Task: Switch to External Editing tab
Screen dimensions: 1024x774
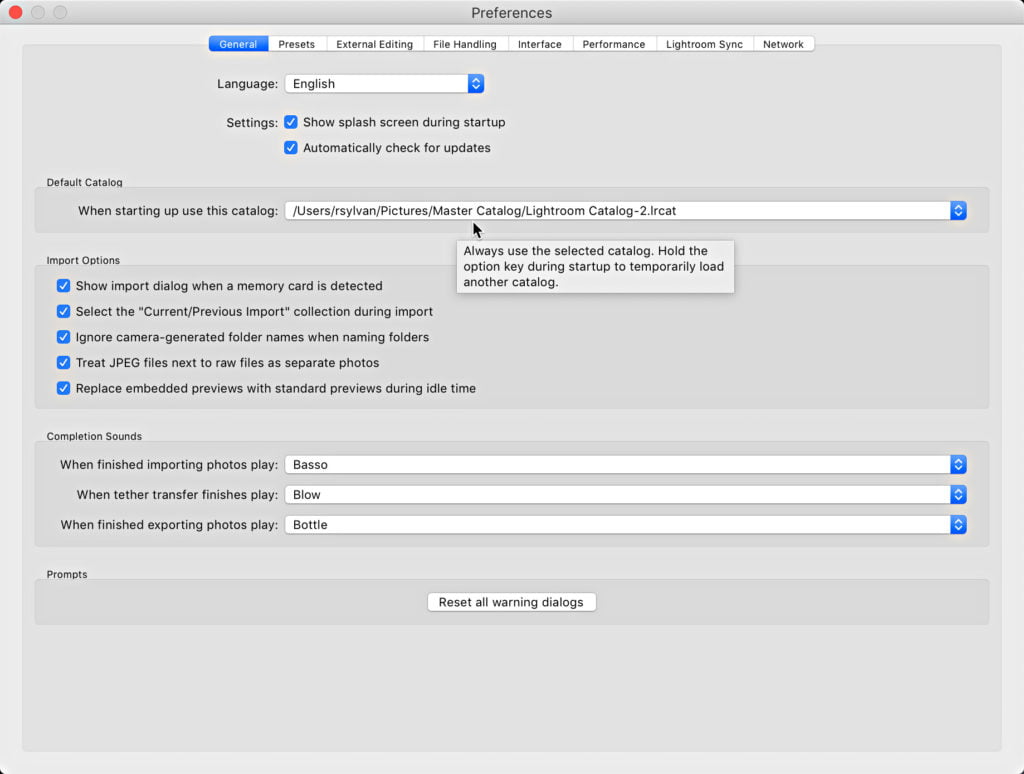Action: [x=374, y=44]
